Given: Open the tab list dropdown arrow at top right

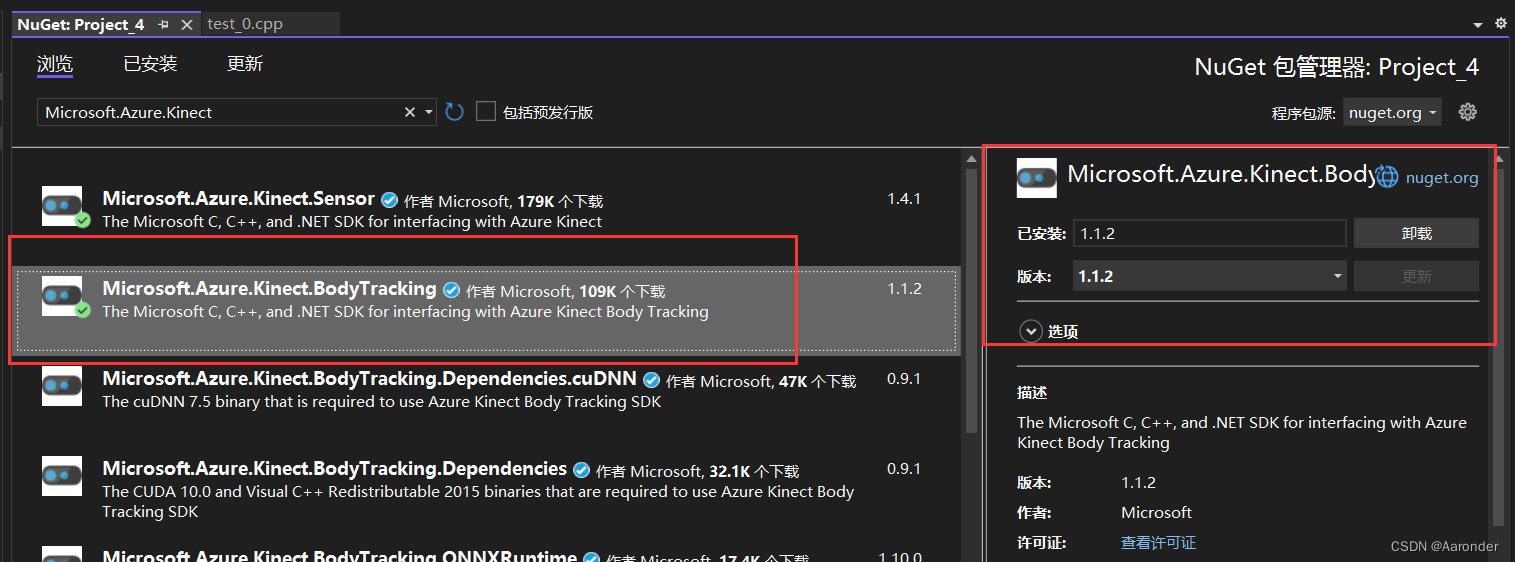Looking at the screenshot, I should pyautogui.click(x=1478, y=24).
